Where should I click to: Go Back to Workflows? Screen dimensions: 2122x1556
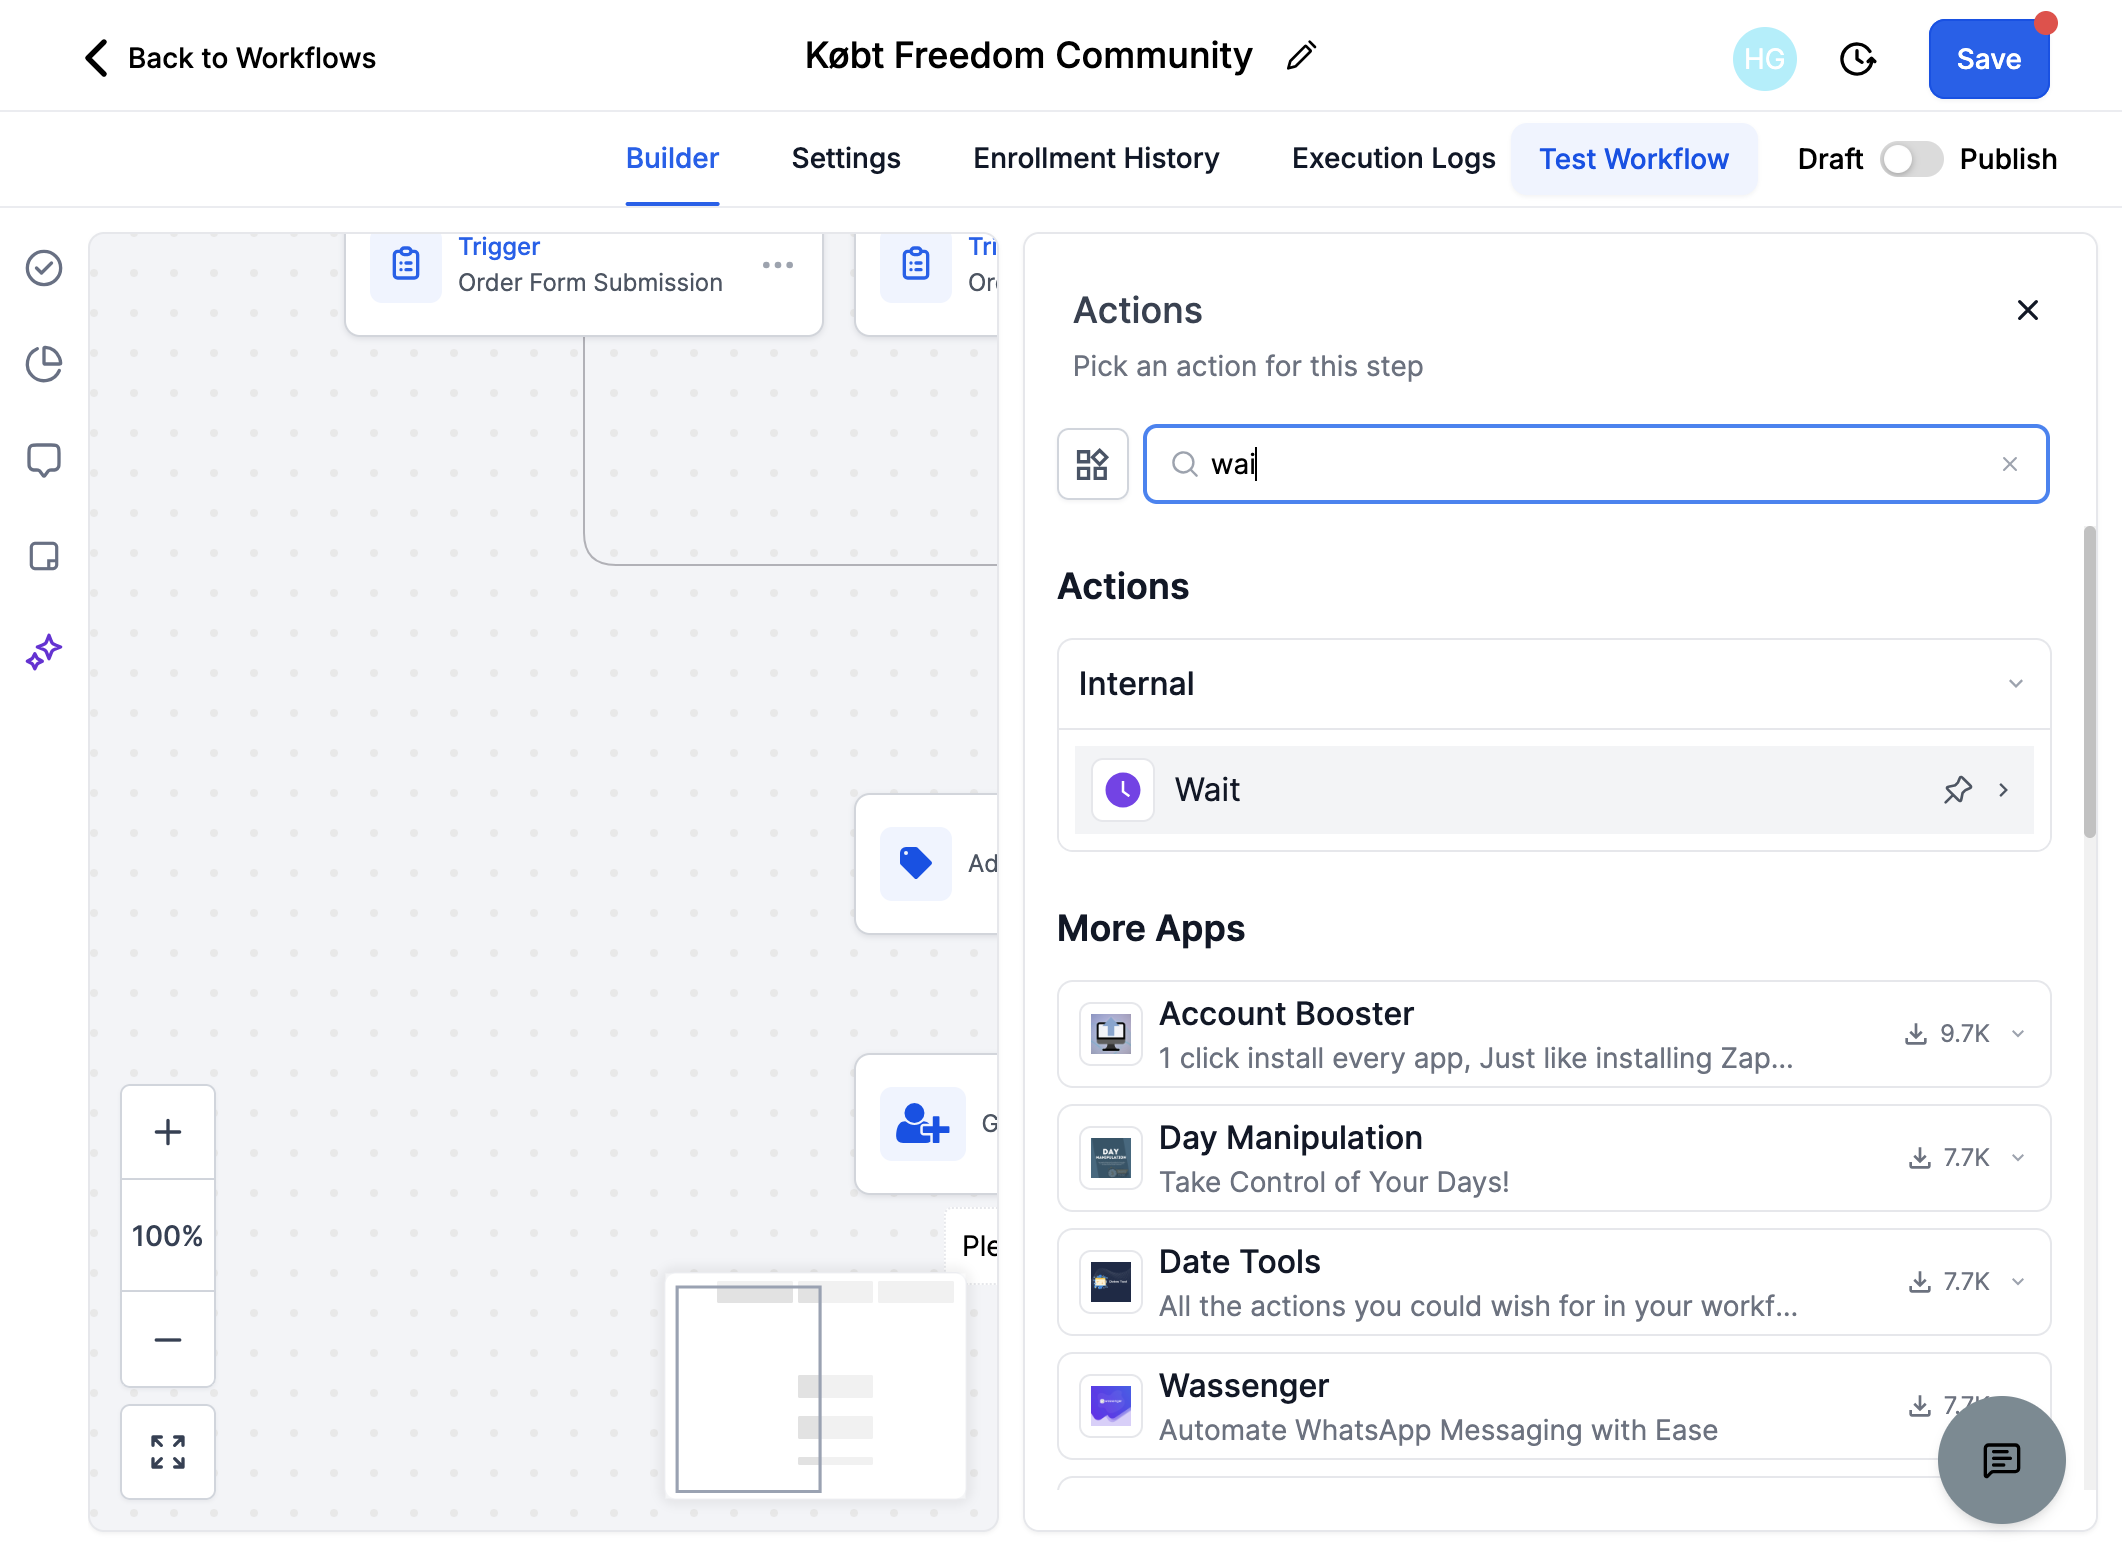tap(230, 58)
